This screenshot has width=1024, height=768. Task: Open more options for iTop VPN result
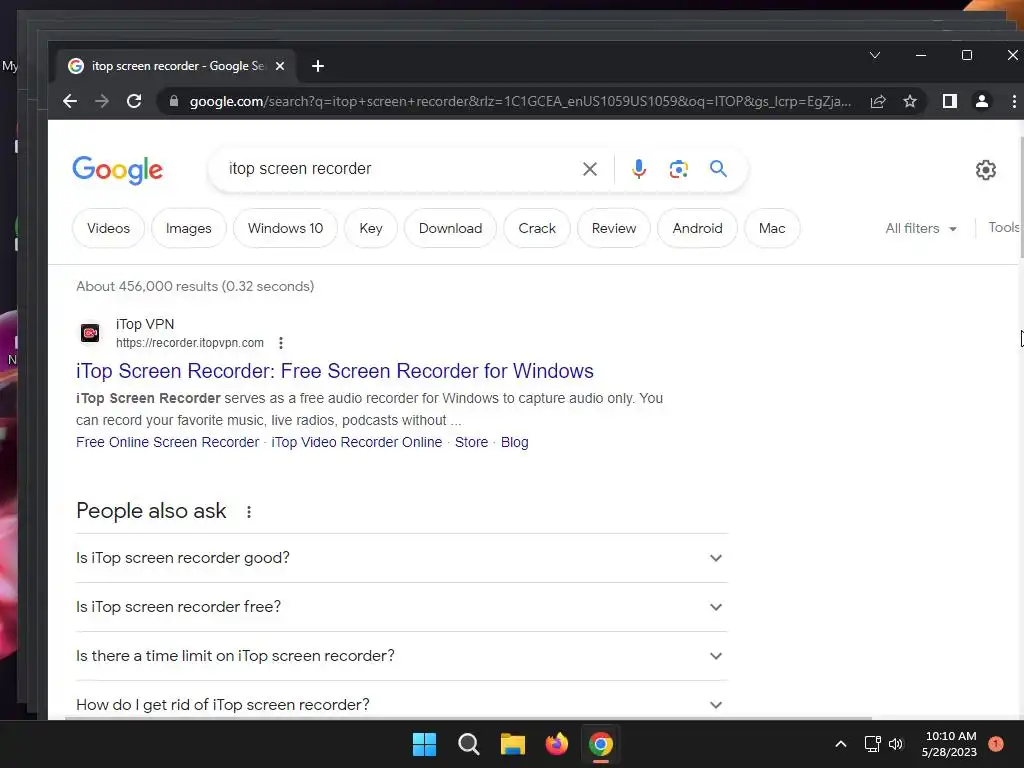281,343
